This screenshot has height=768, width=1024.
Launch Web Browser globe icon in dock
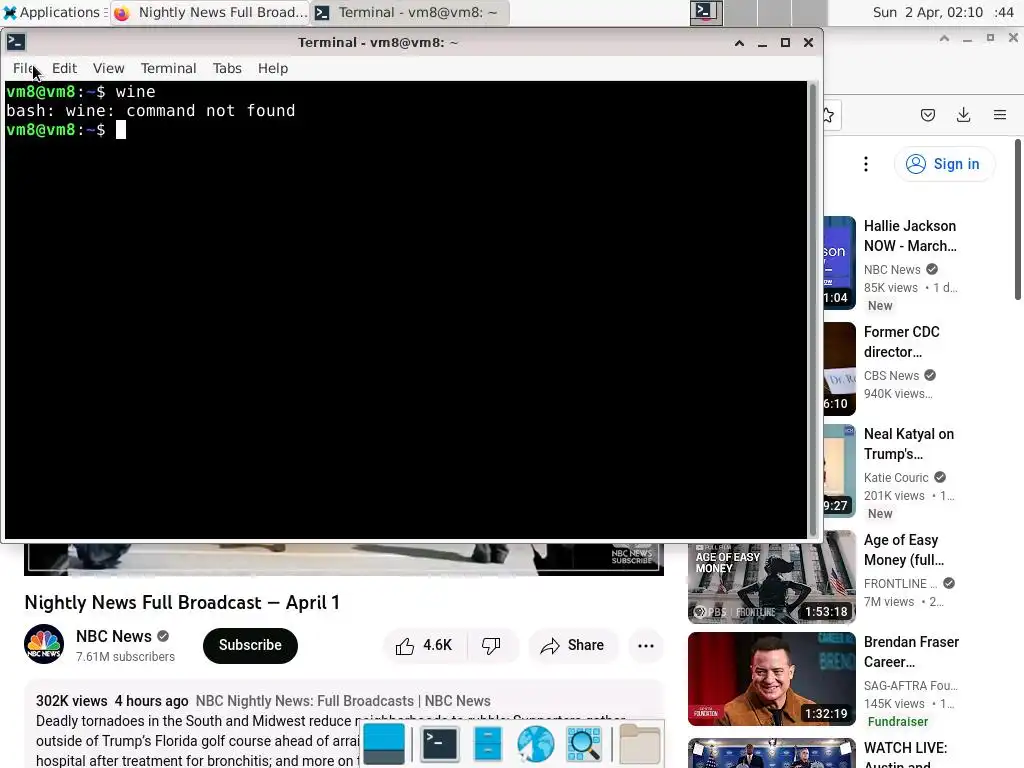point(536,744)
